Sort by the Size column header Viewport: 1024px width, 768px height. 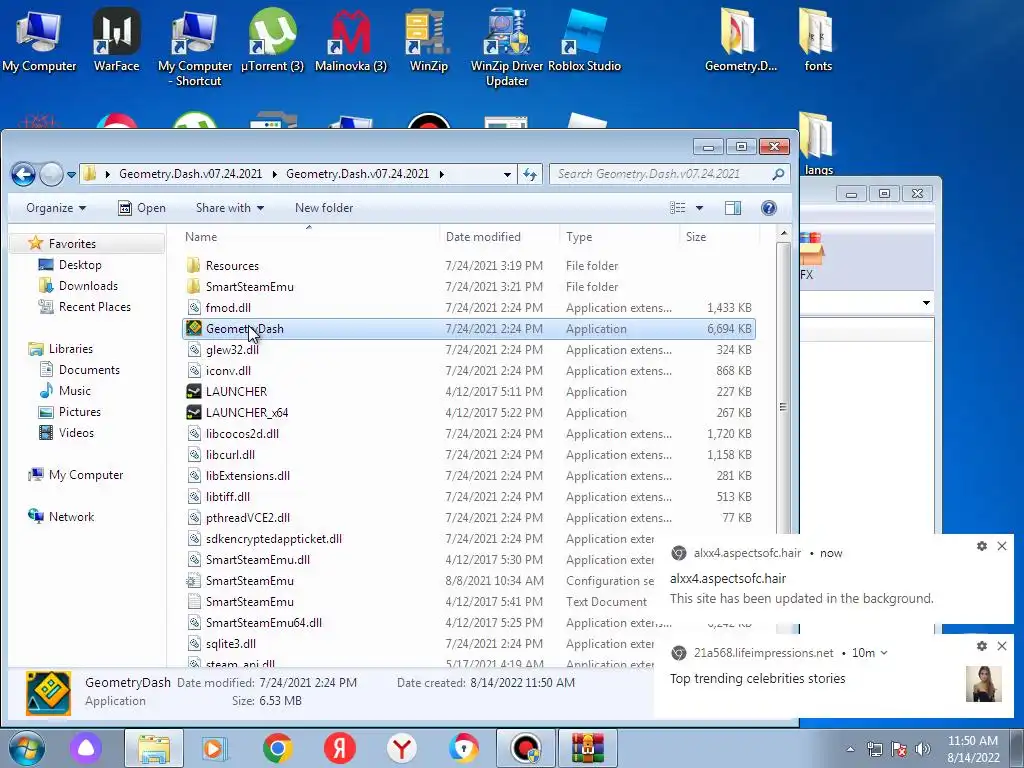[719, 237]
